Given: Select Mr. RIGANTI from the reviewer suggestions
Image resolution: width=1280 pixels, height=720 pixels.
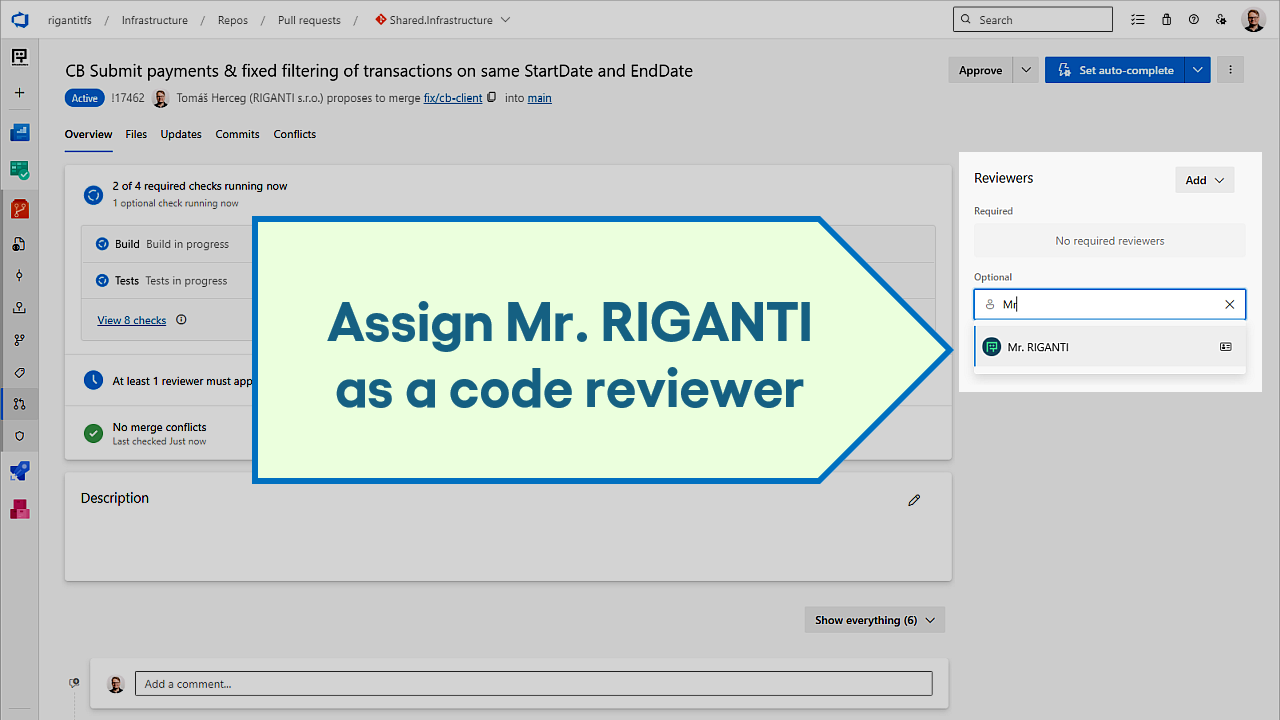Looking at the screenshot, I should (1039, 347).
